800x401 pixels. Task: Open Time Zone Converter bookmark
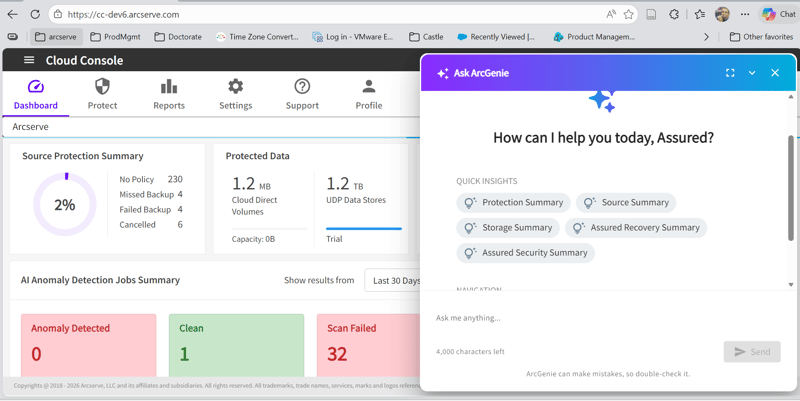(257, 37)
